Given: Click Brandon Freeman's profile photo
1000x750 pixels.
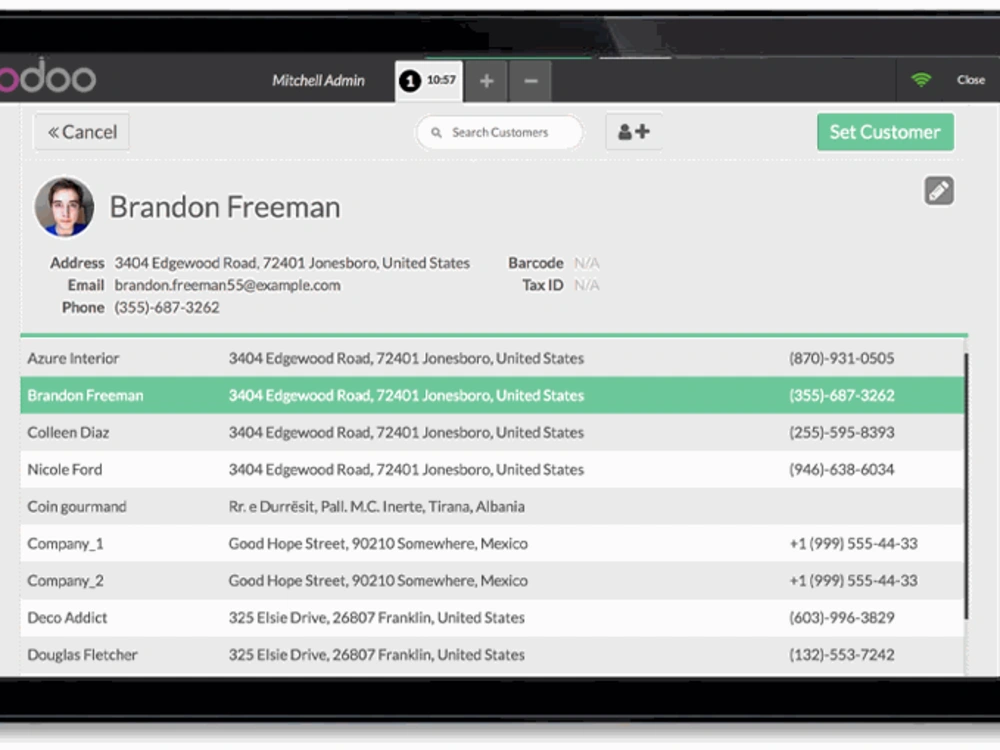Looking at the screenshot, I should tap(64, 207).
